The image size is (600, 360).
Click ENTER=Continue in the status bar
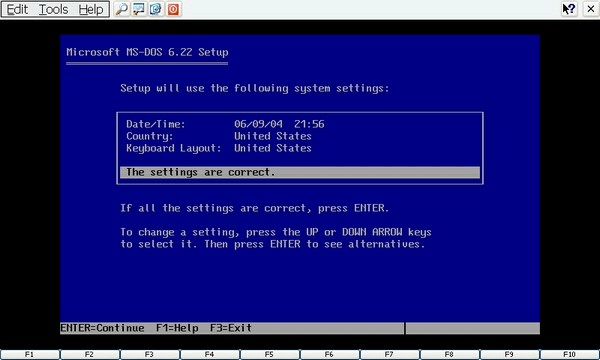tap(102, 328)
